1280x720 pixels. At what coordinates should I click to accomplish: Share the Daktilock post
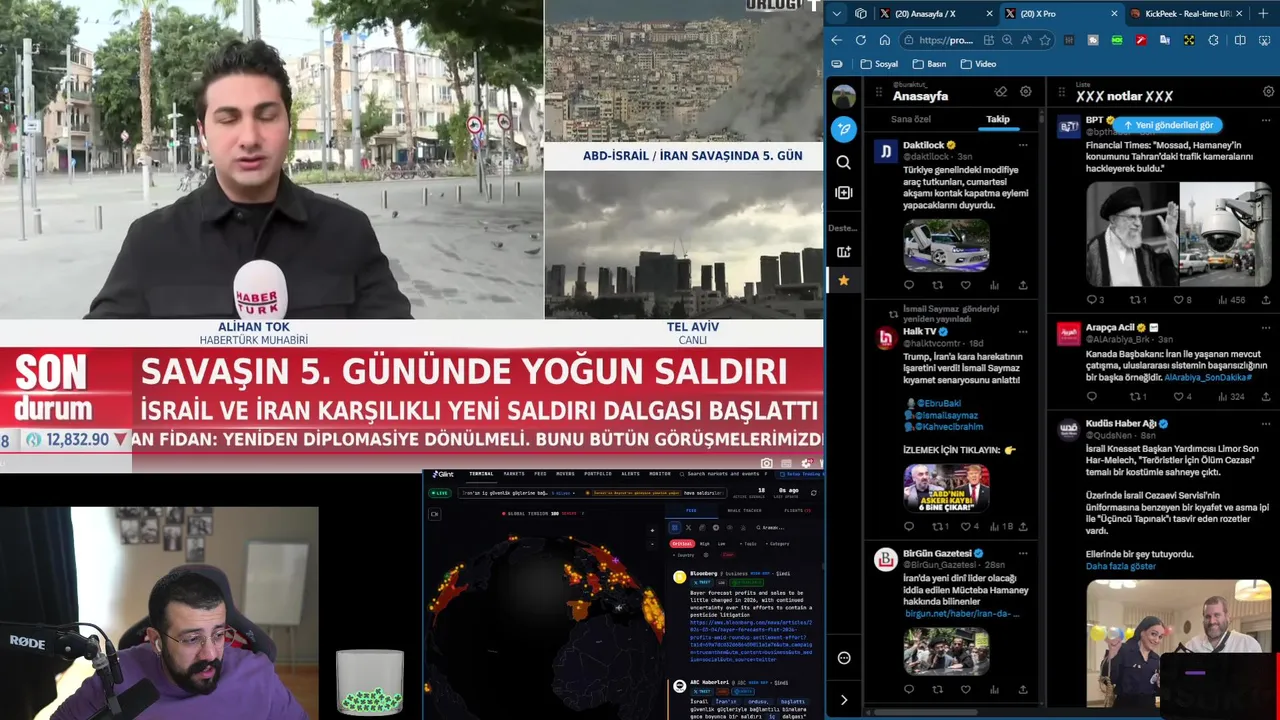(1023, 285)
